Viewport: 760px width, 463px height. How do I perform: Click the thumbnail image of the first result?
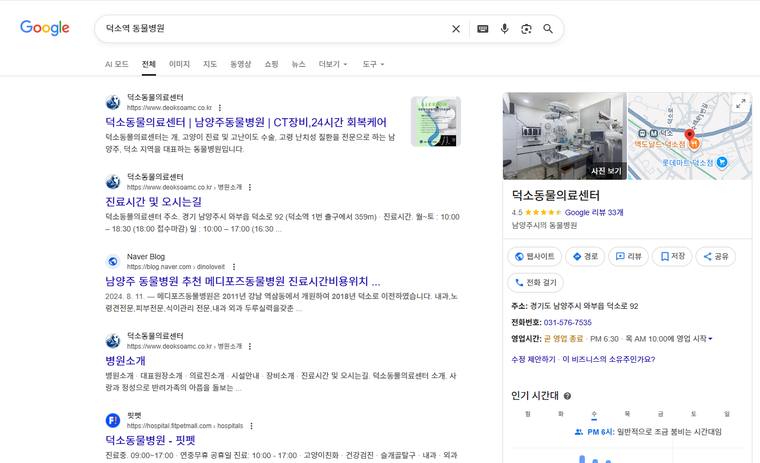(x=436, y=121)
